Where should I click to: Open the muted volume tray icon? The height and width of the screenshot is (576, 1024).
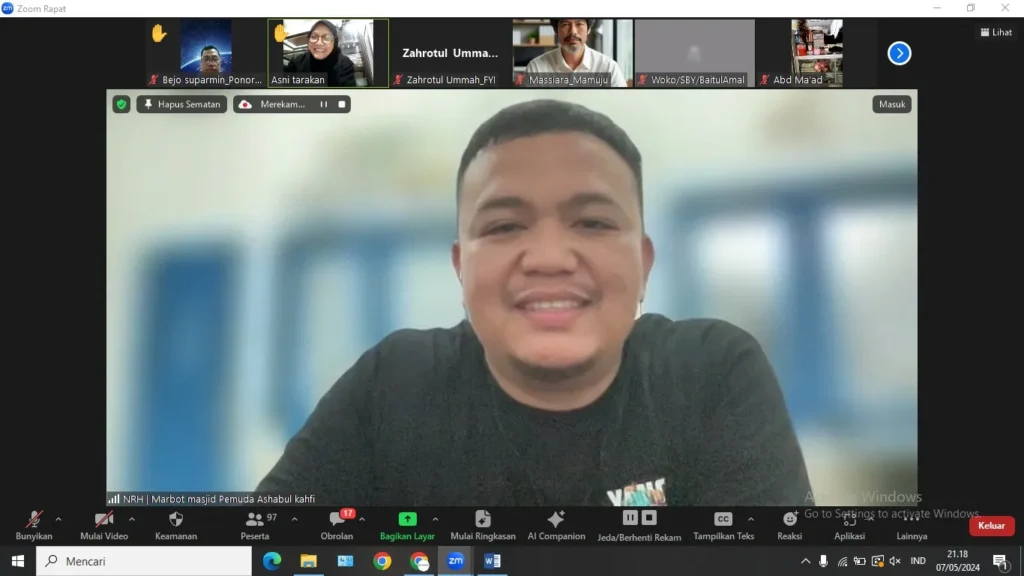(895, 561)
